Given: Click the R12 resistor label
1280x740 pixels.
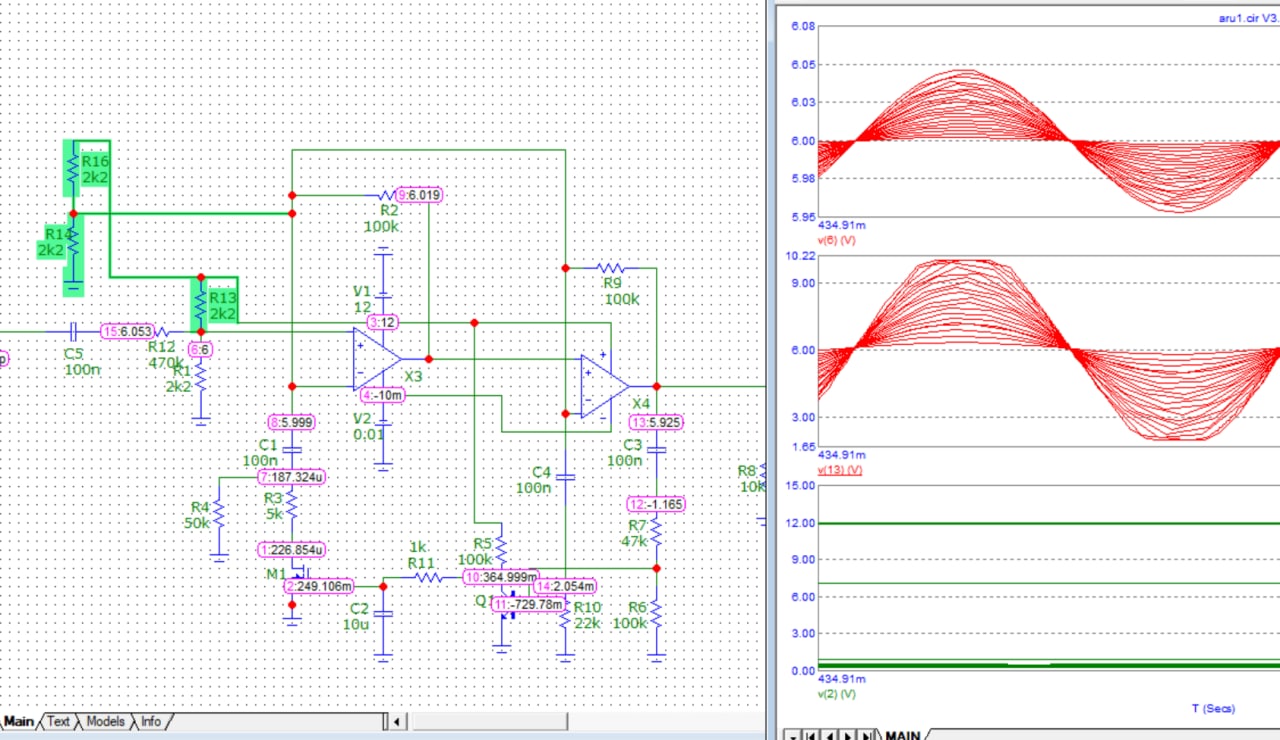Looking at the screenshot, I should [x=161, y=346].
